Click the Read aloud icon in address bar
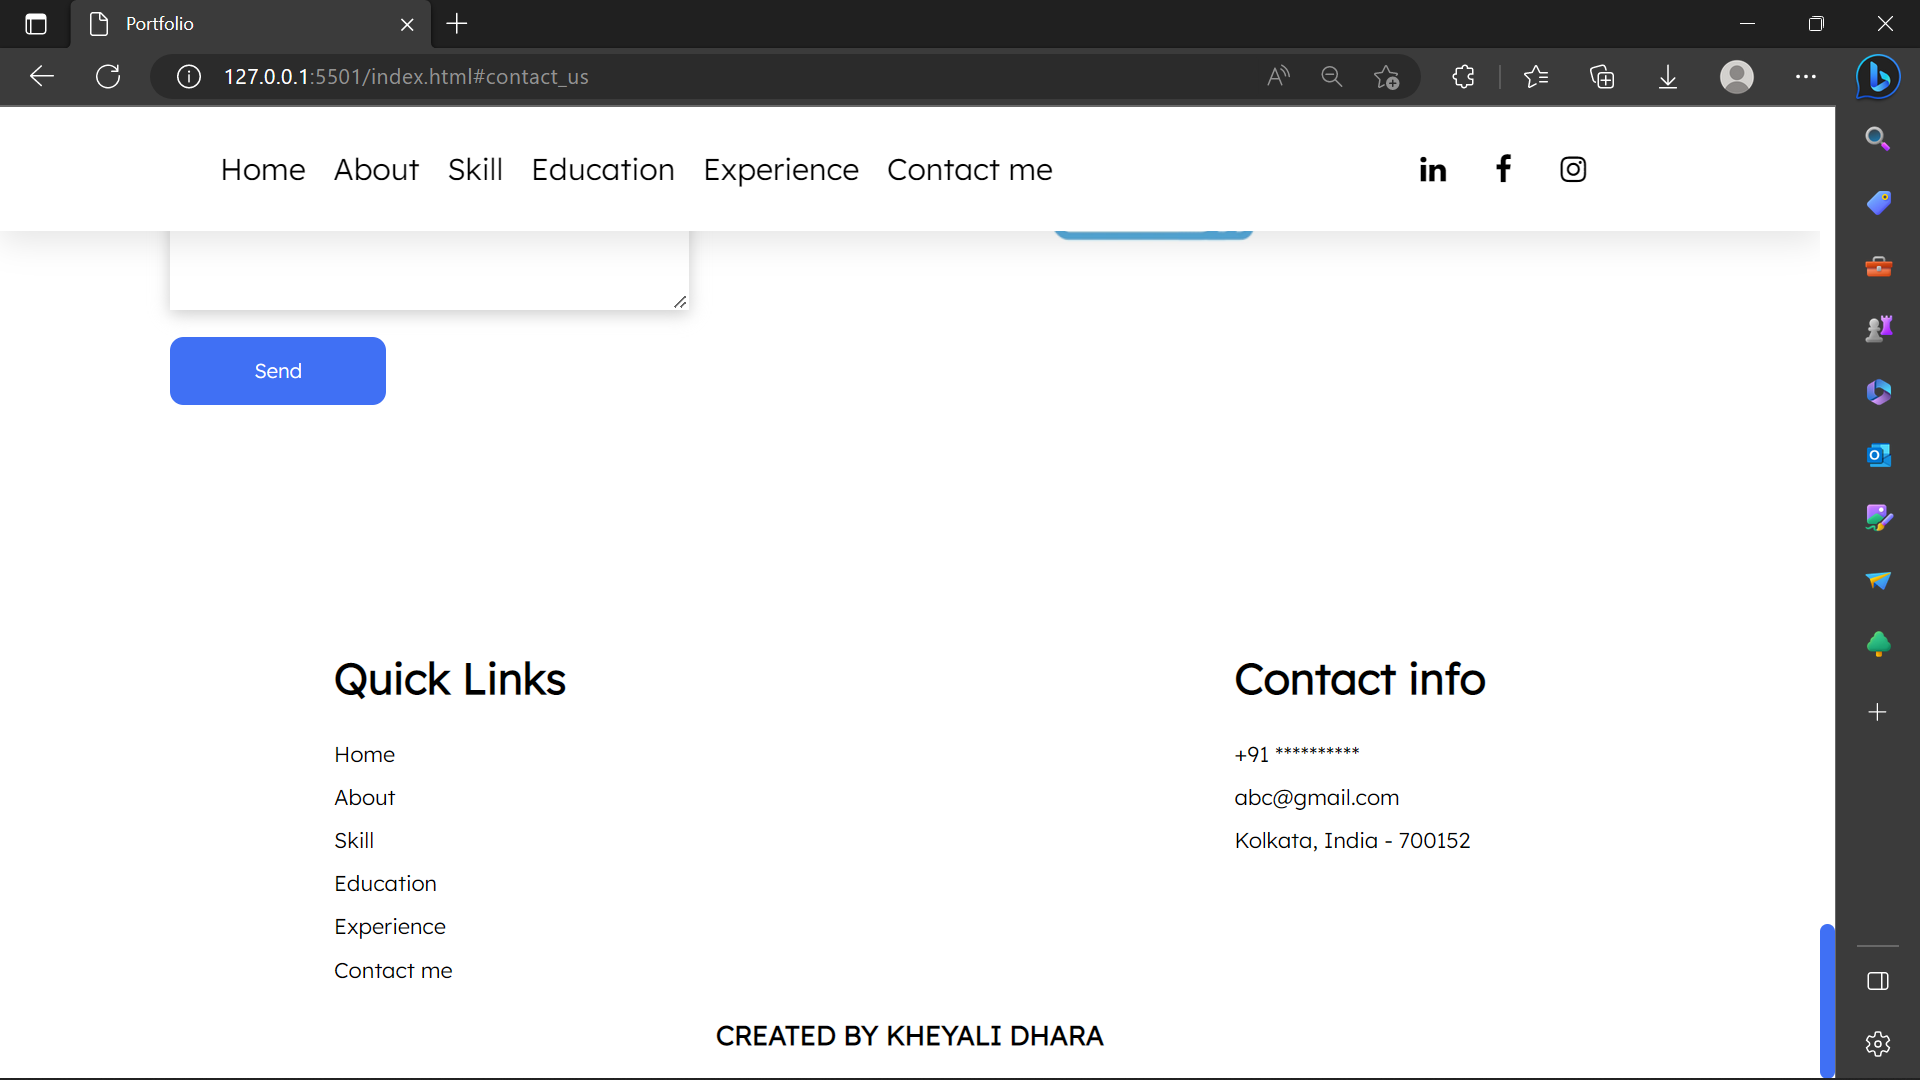The height and width of the screenshot is (1080, 1920). coord(1278,77)
